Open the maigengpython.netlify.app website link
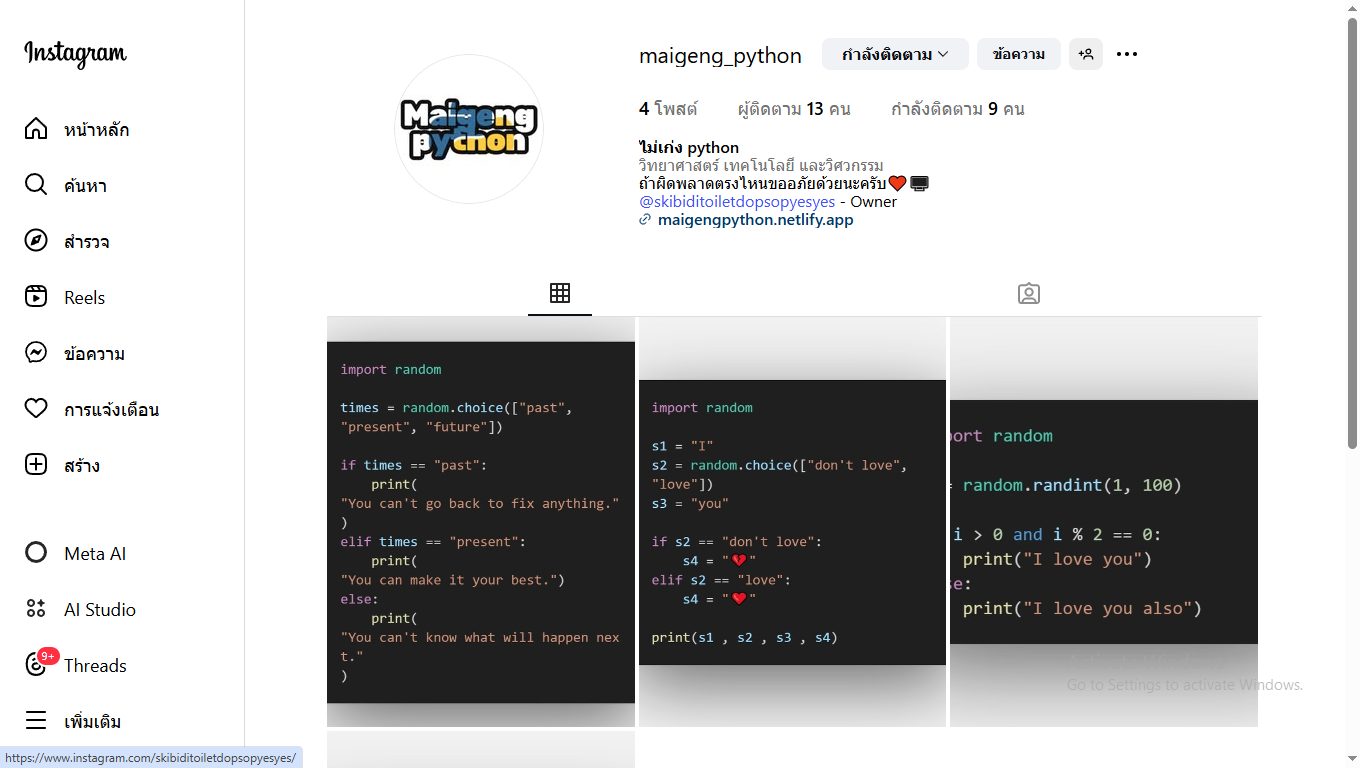Image resolution: width=1360 pixels, height=768 pixels. pyautogui.click(x=756, y=220)
